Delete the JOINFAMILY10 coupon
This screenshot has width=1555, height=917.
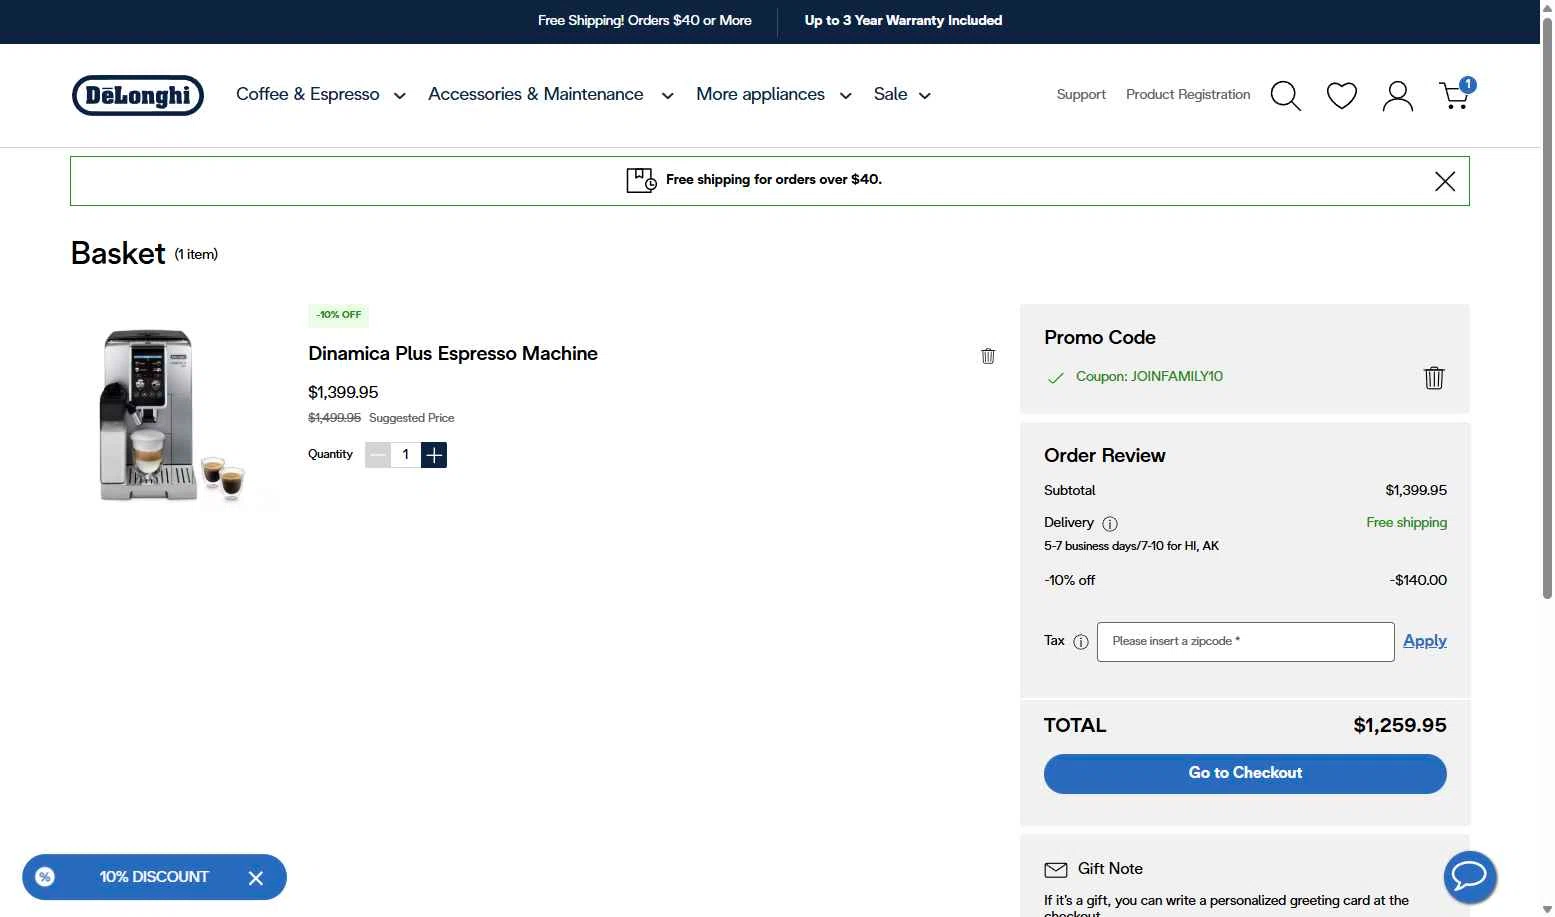(1434, 377)
